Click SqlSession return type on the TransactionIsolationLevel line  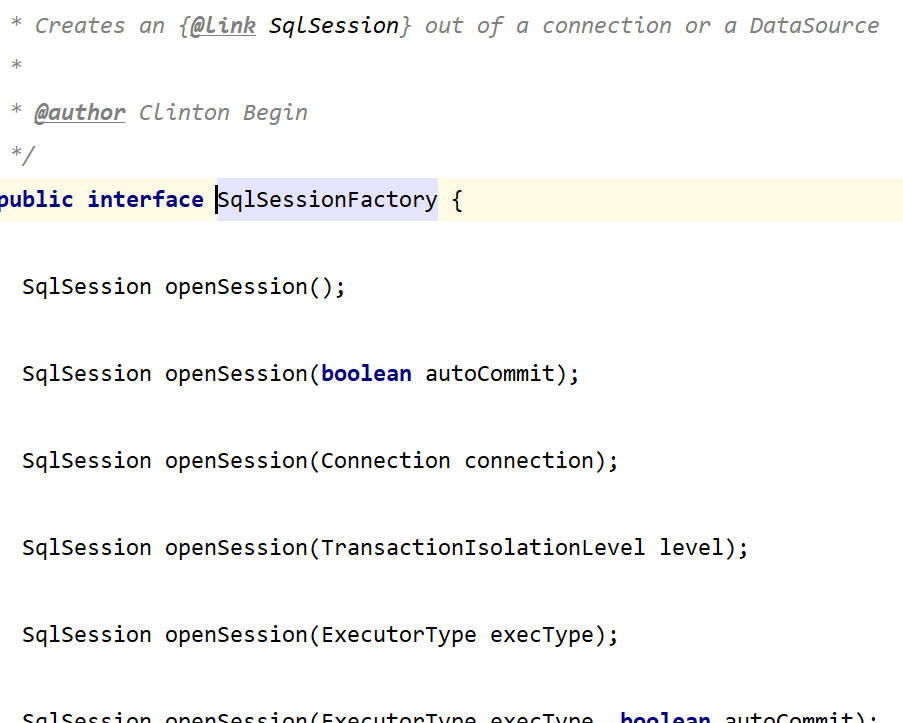click(87, 548)
